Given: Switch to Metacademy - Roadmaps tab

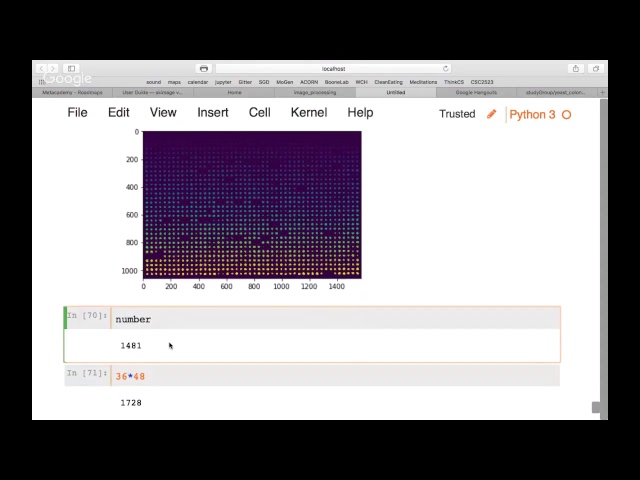Looking at the screenshot, I should click(x=72, y=93).
